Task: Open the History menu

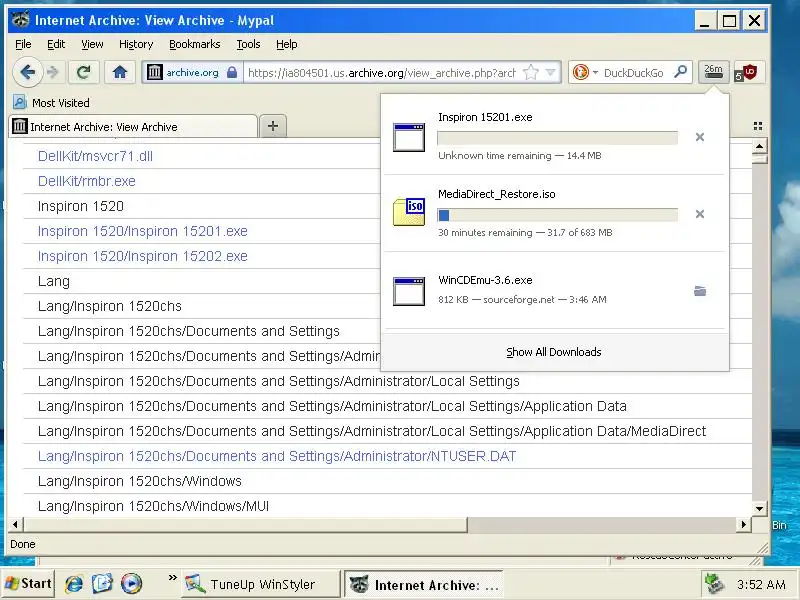Action: tap(136, 44)
